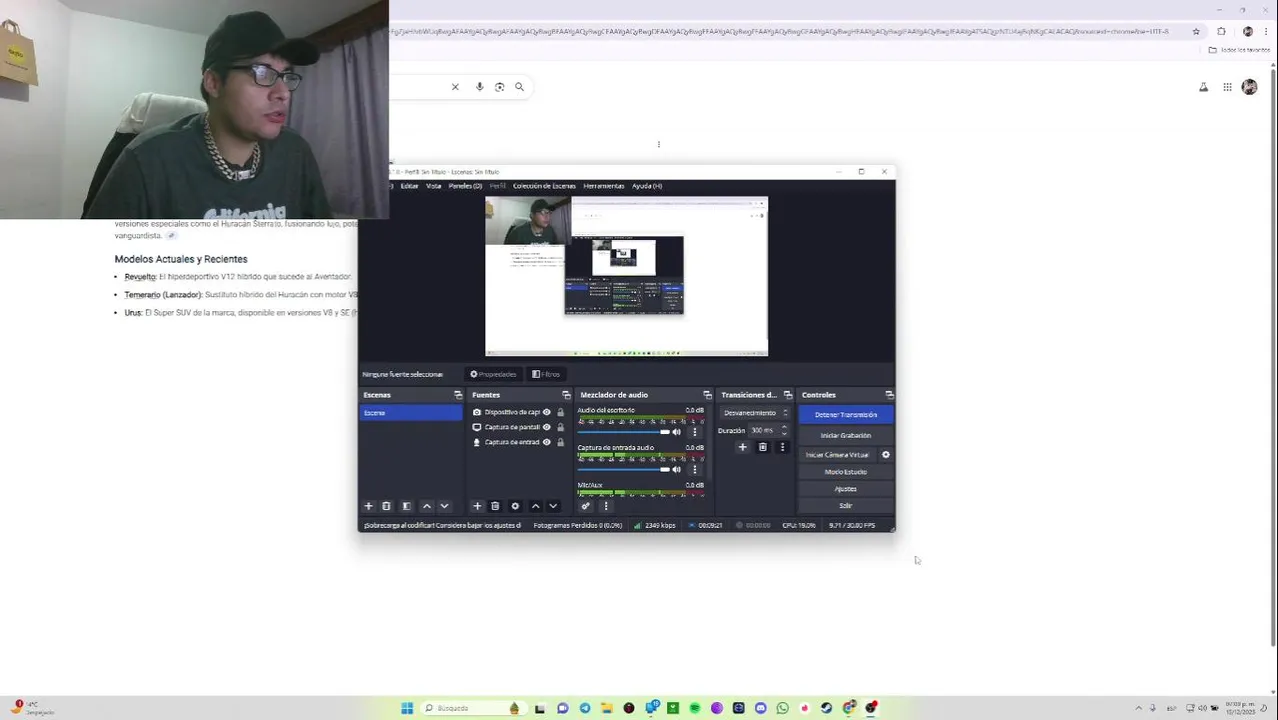The height and width of the screenshot is (720, 1278).
Task: Bookmark page with star icon
Action: tap(1196, 31)
